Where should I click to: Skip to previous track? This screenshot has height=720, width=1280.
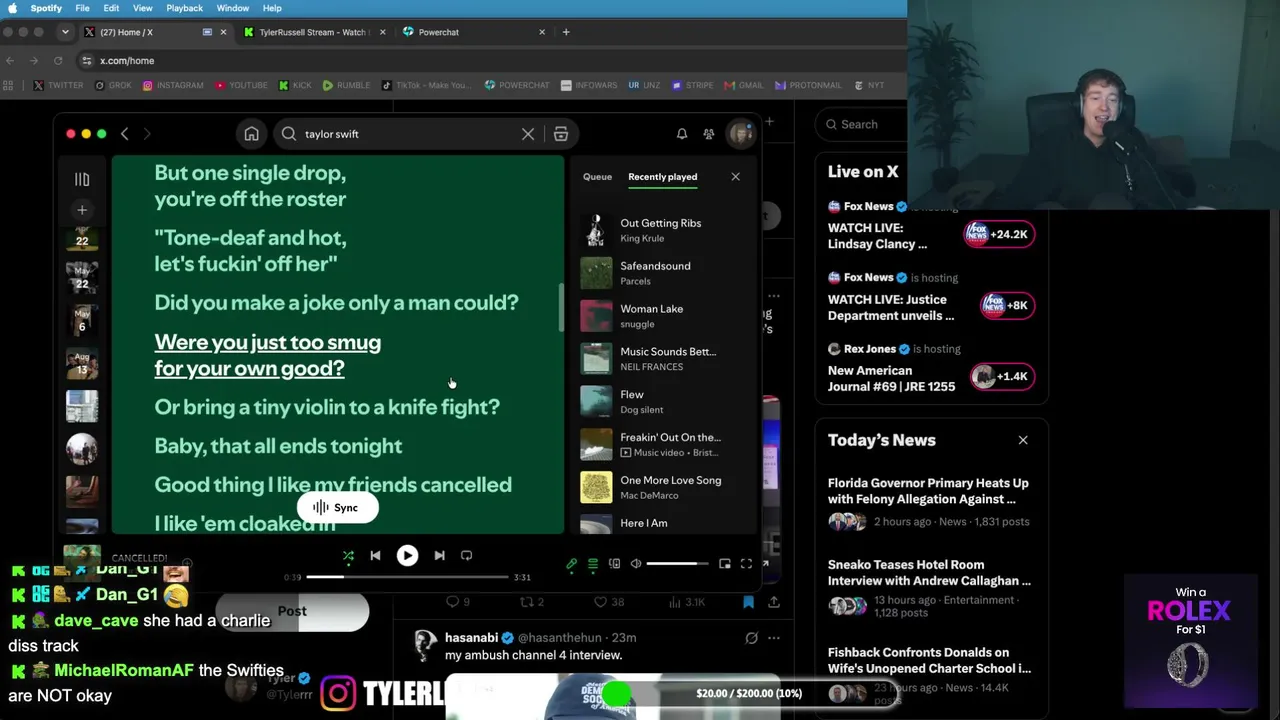coord(375,555)
